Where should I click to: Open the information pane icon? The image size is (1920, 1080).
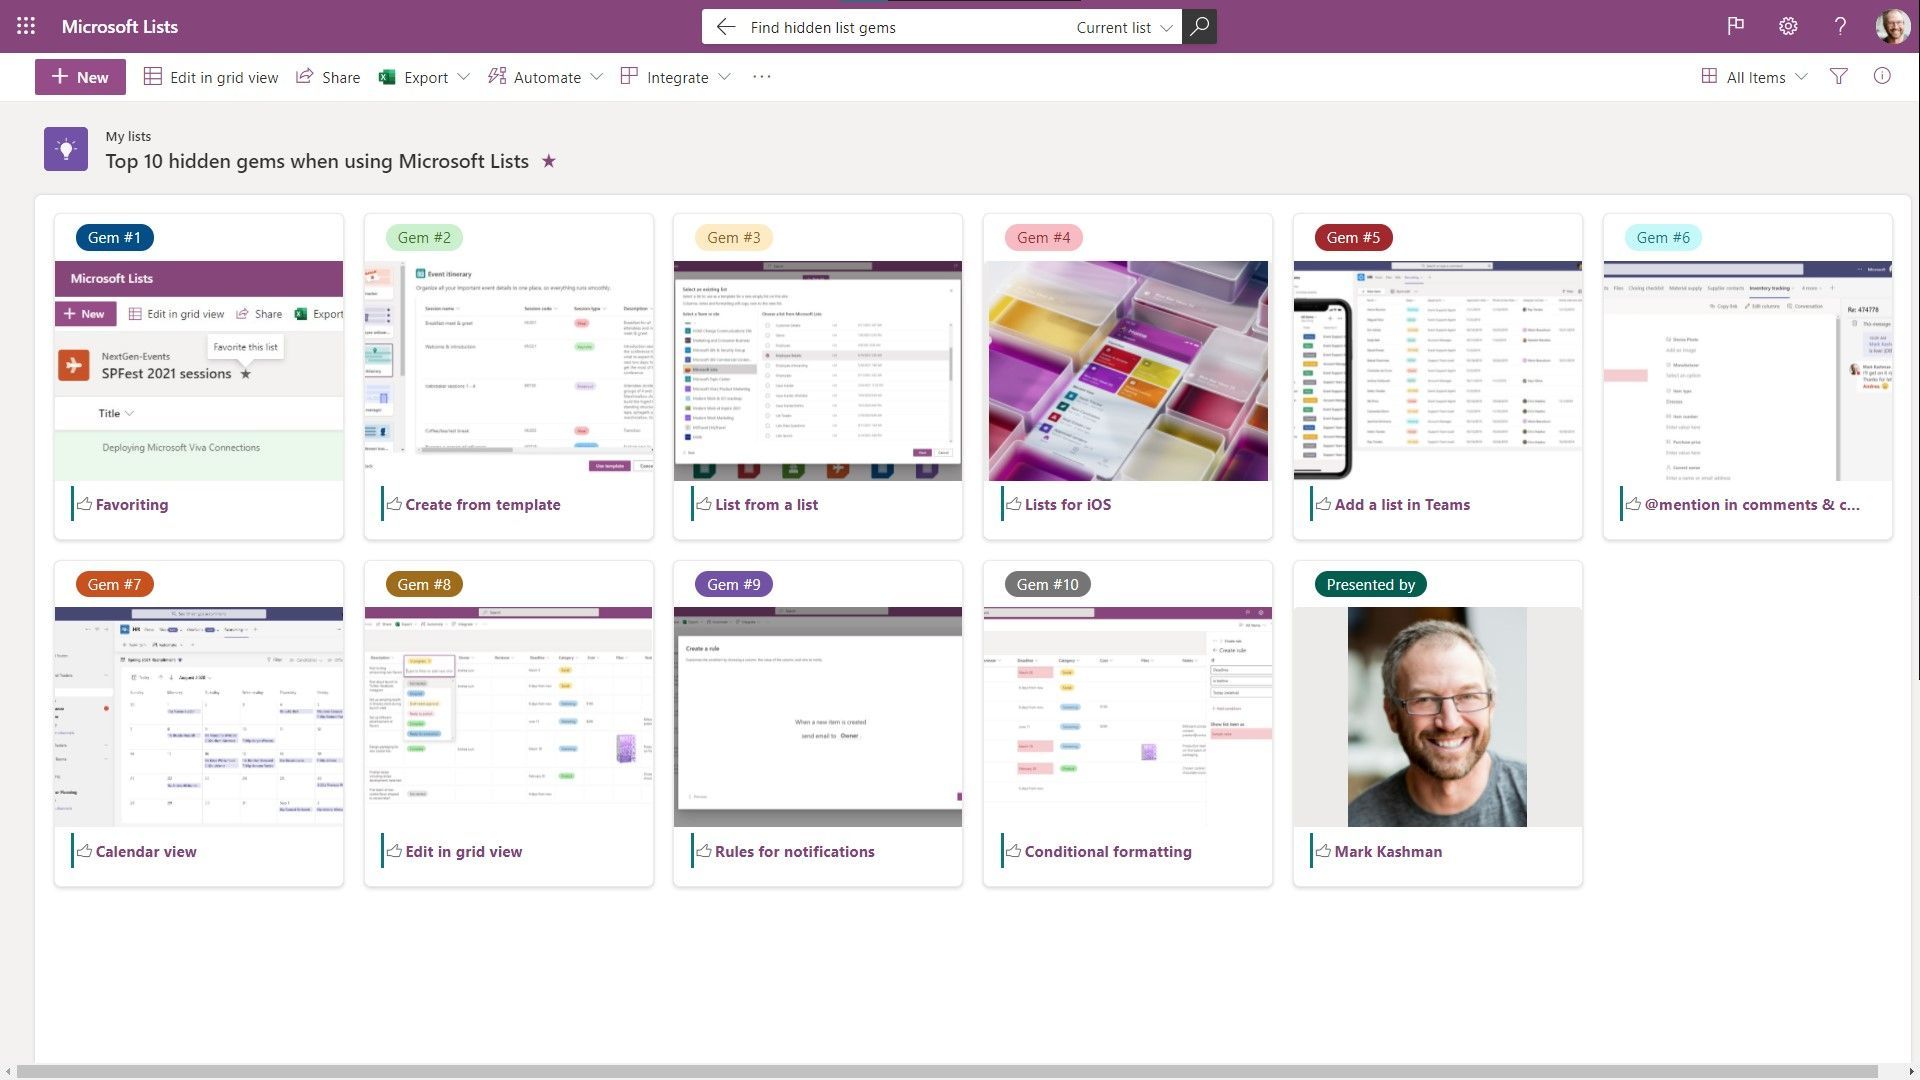tap(1881, 76)
